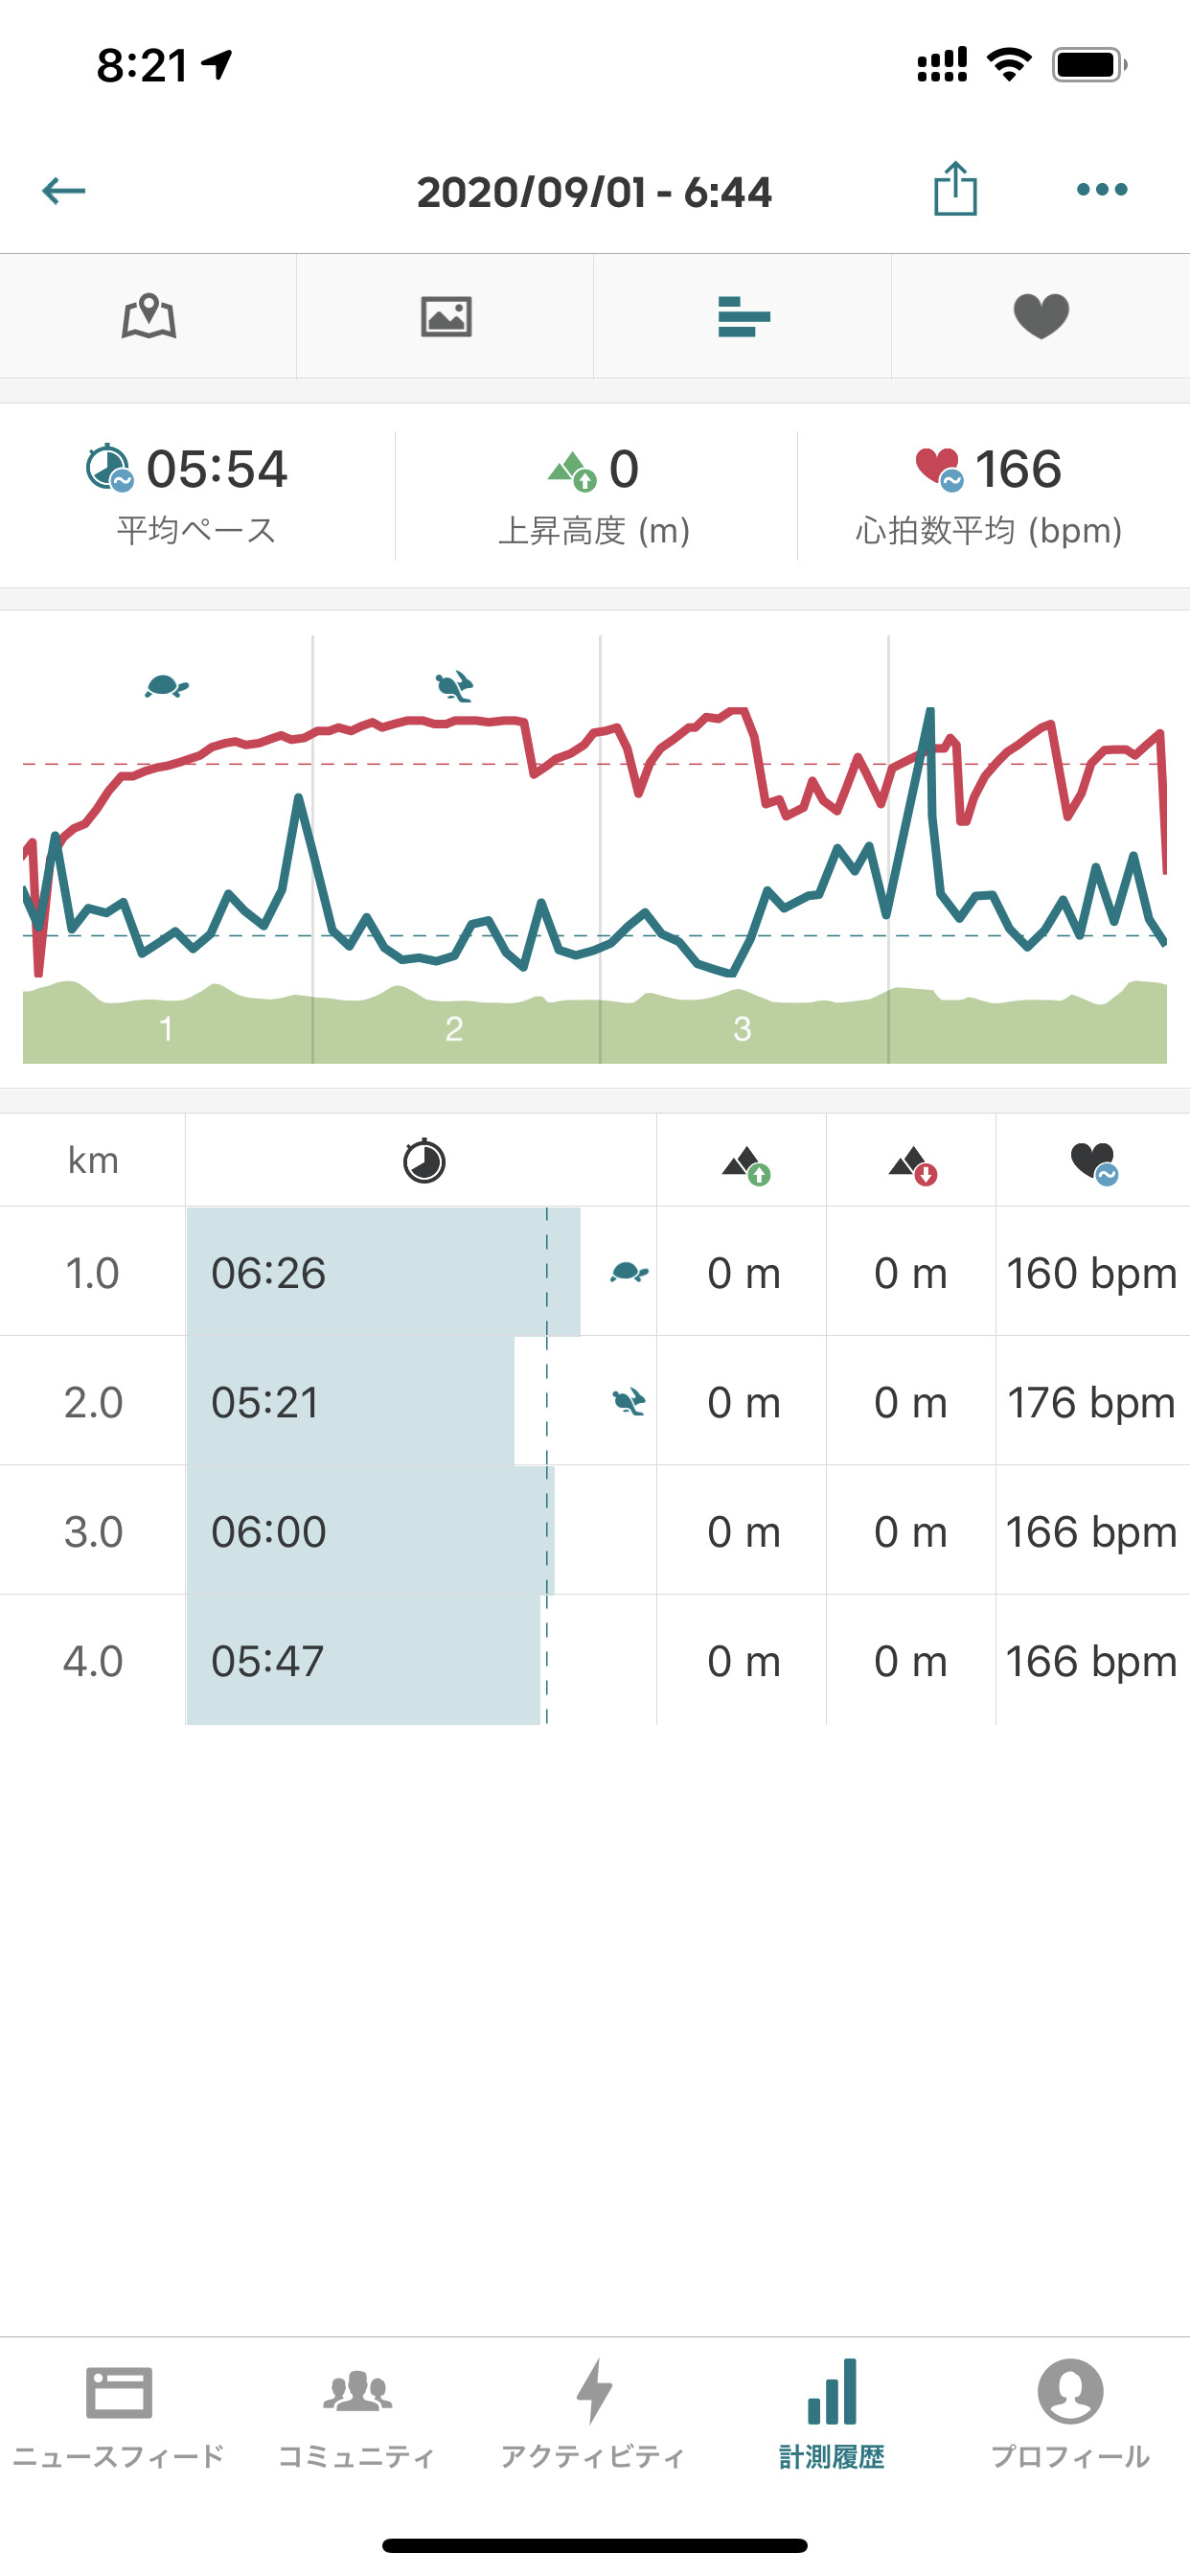
Task: Tap the elevation loss column header icon
Action: pyautogui.click(x=911, y=1164)
